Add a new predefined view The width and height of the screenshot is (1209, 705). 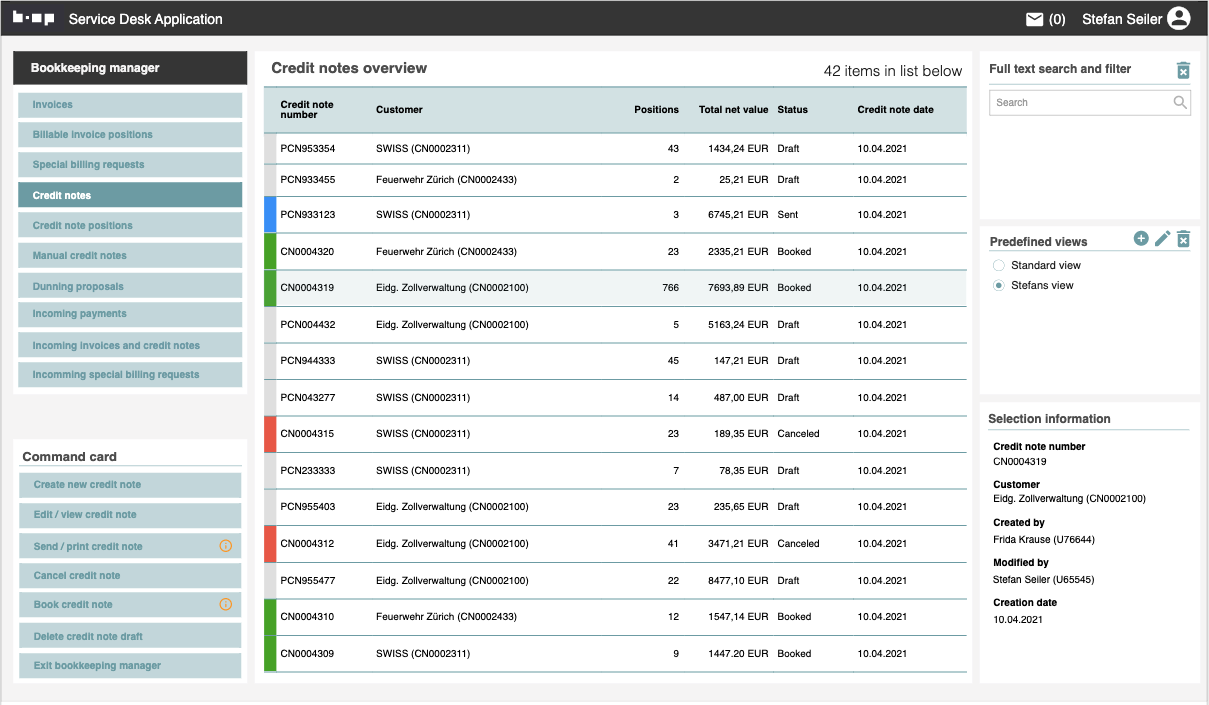tap(1141, 238)
